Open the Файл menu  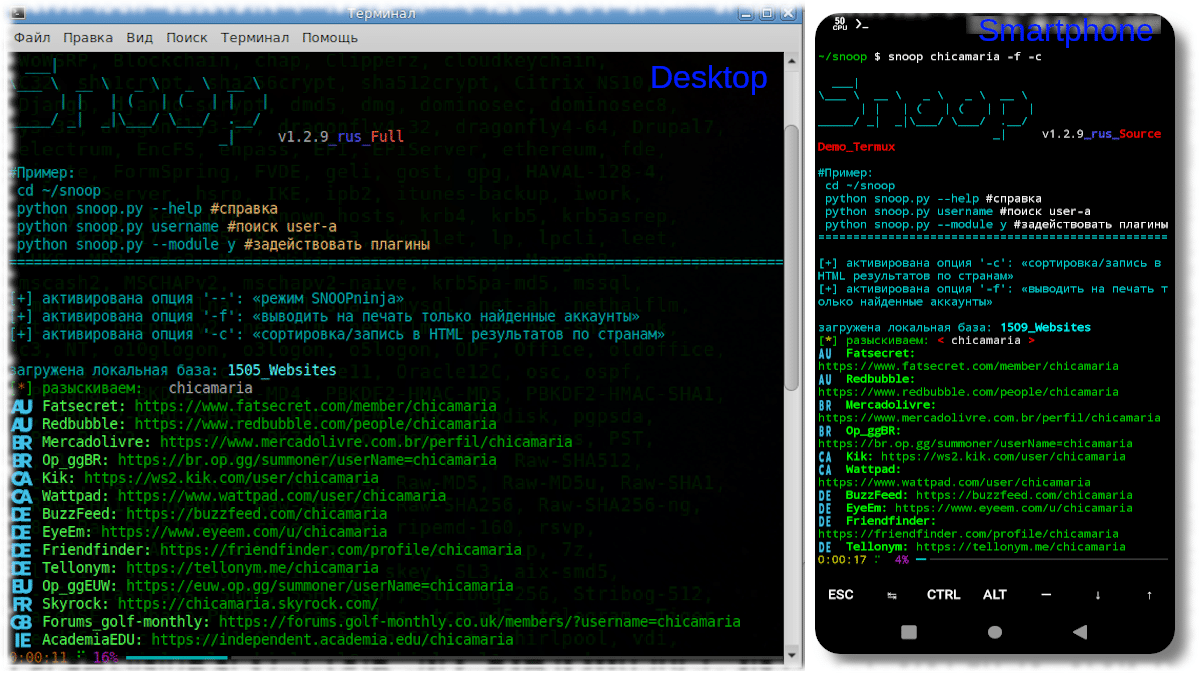tap(32, 38)
